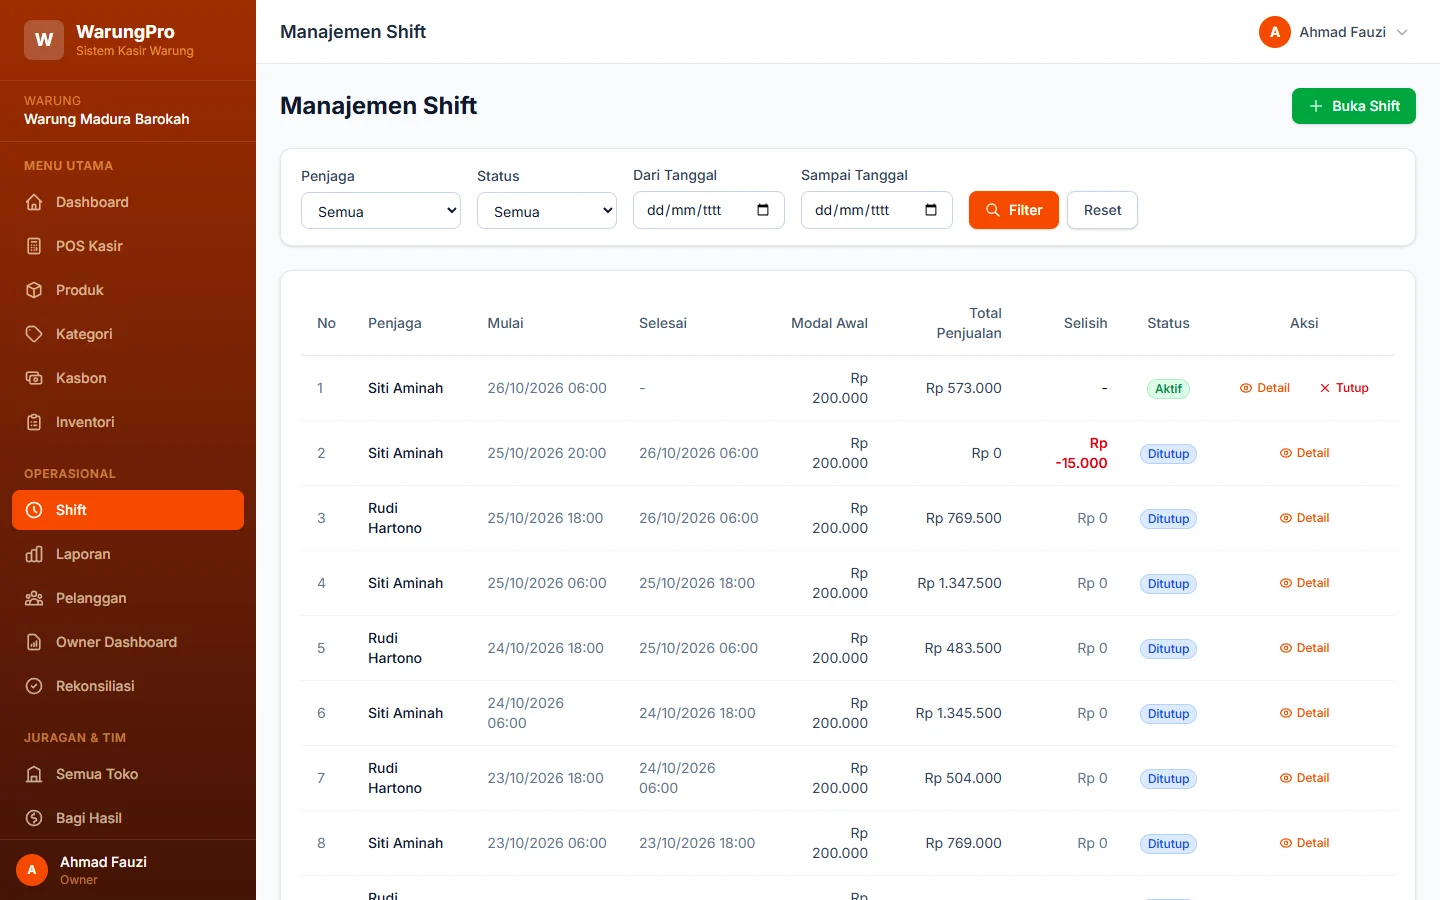Open calendar picker for Sampai Tanggal
The height and width of the screenshot is (900, 1440).
click(931, 210)
